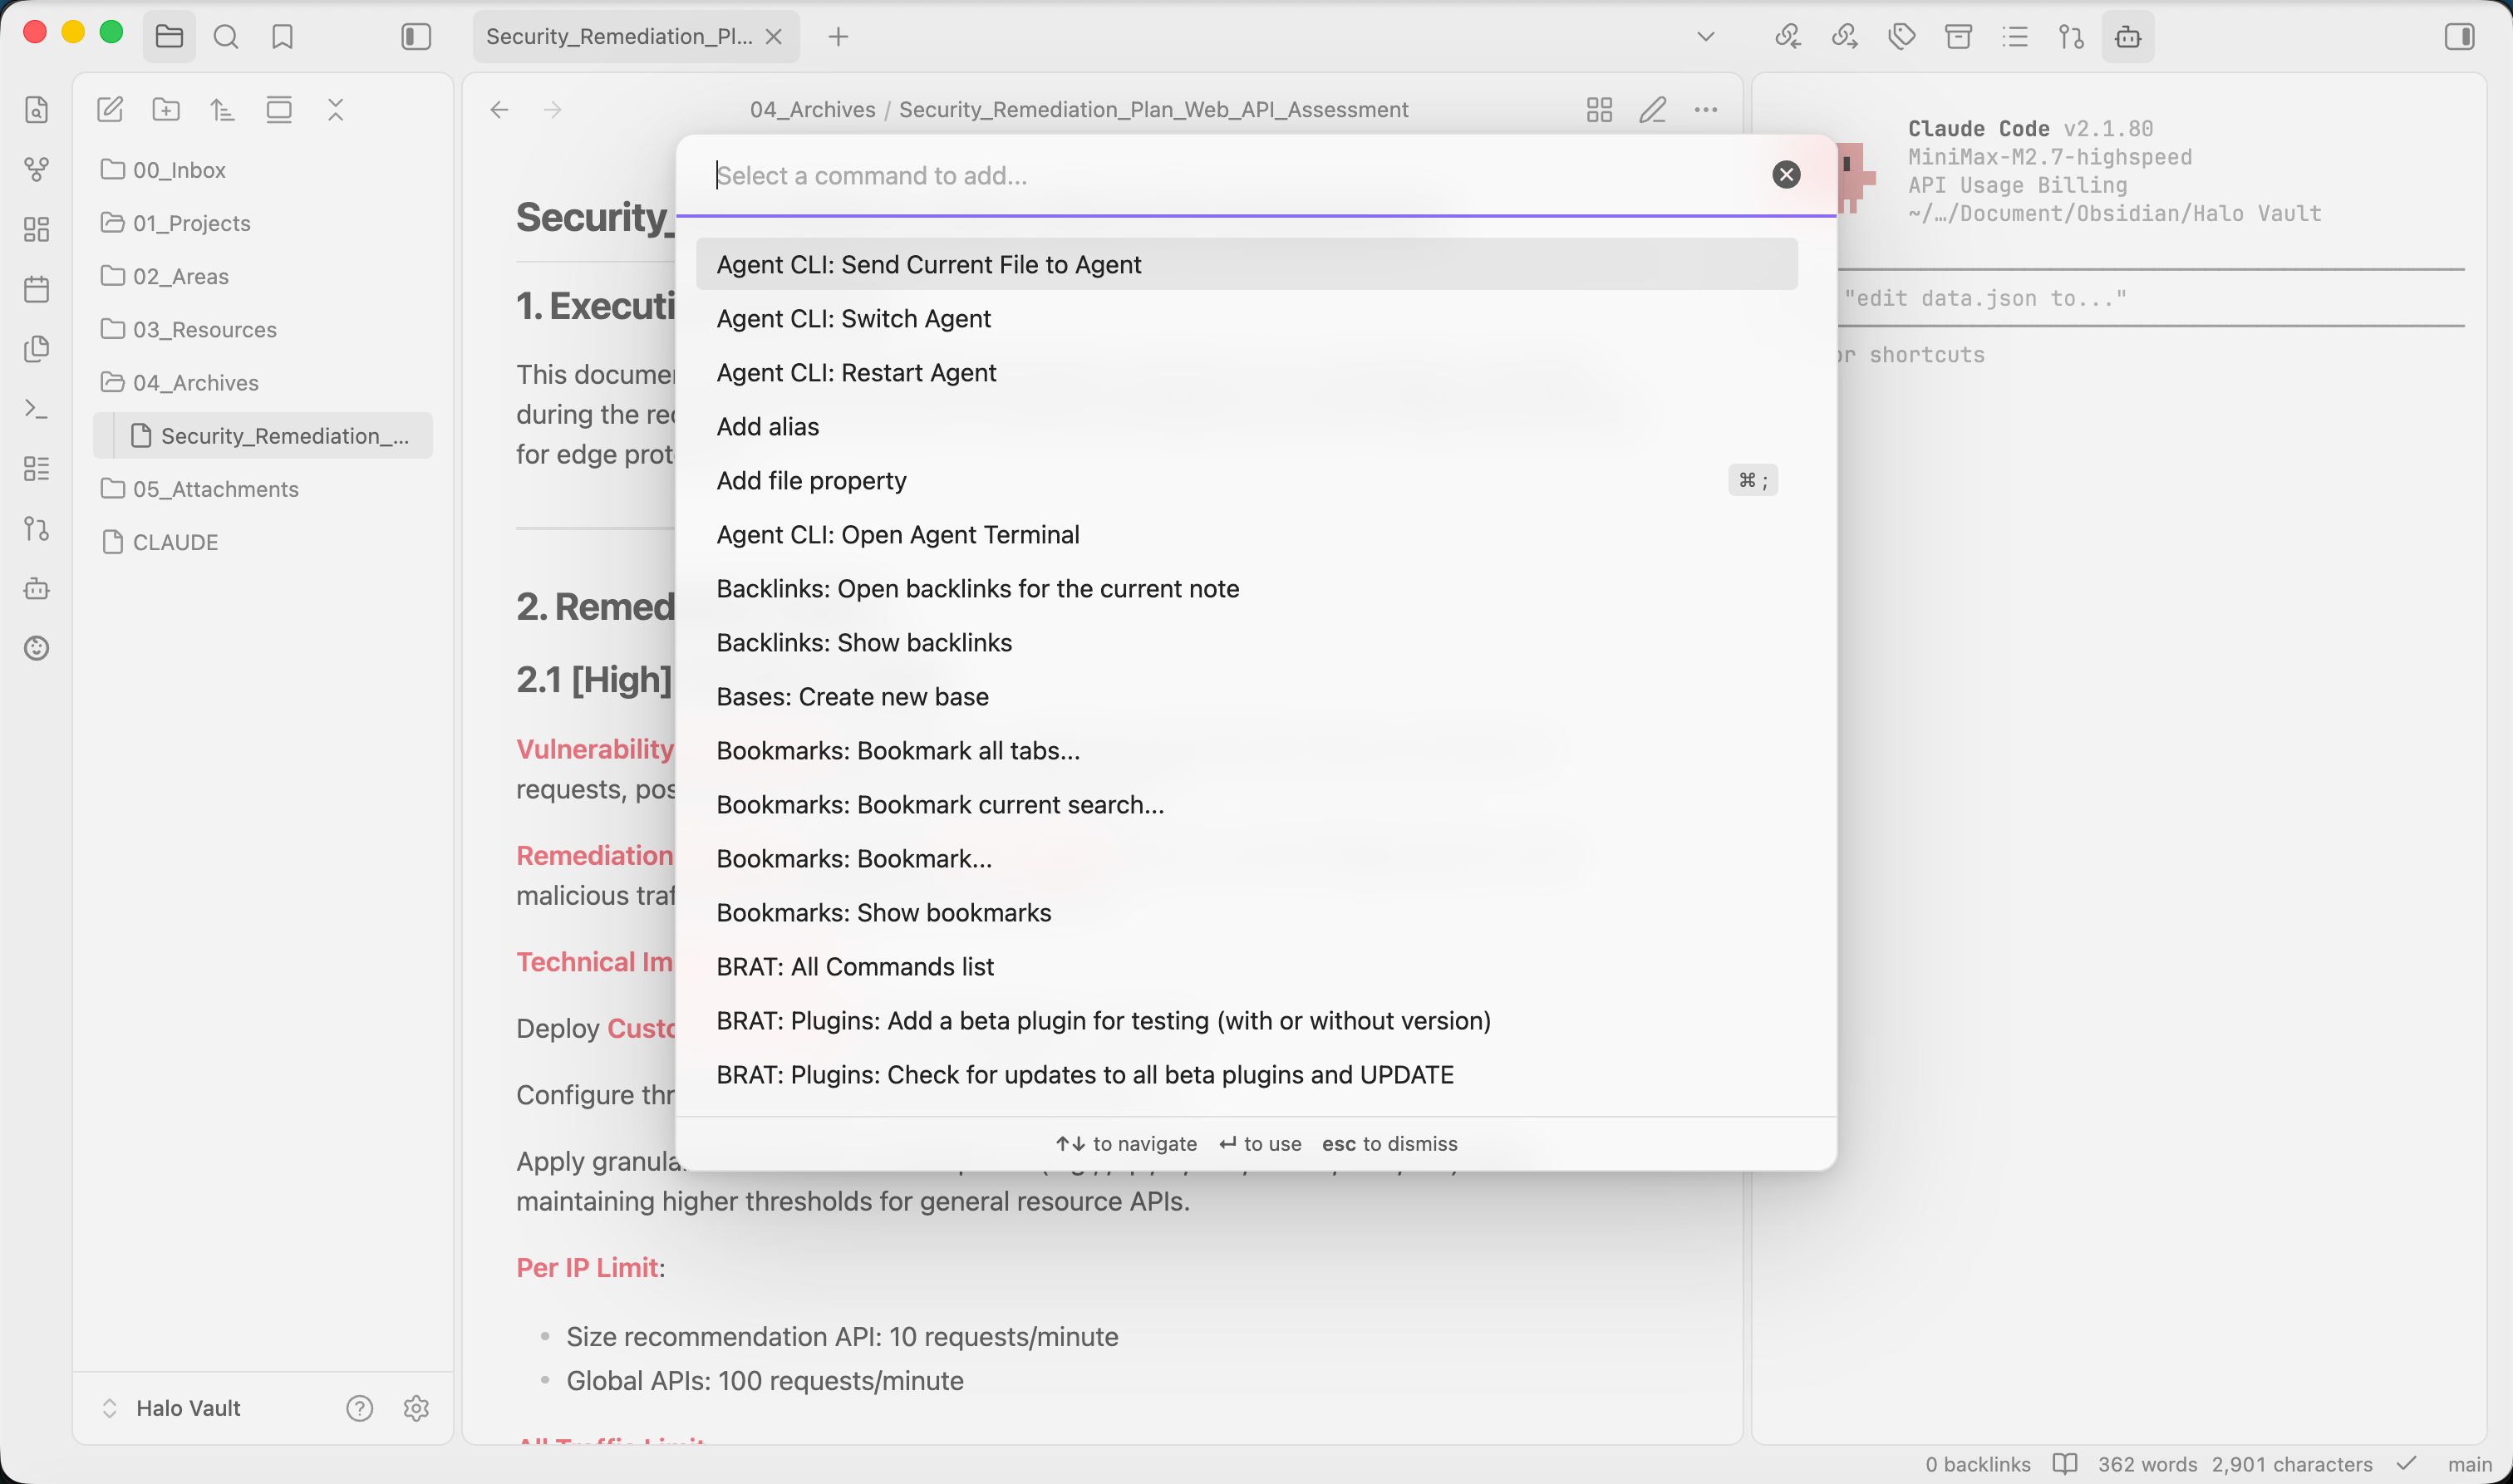Select Agent CLI: Switch Agent command
Viewport: 2513px width, 1484px height.
tap(853, 318)
